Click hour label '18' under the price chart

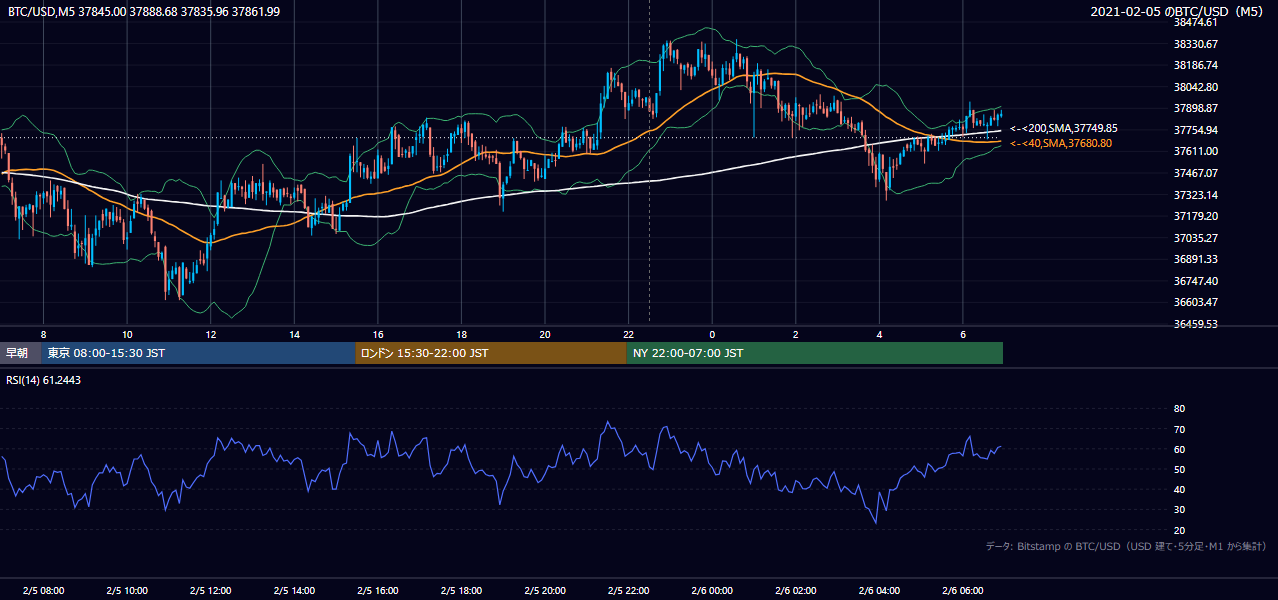[x=462, y=334]
